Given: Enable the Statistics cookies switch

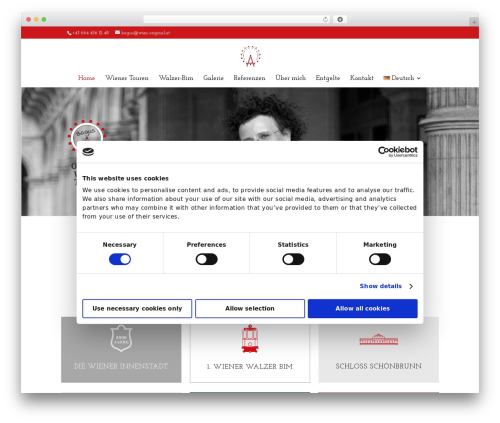Looking at the screenshot, I should (x=293, y=259).
